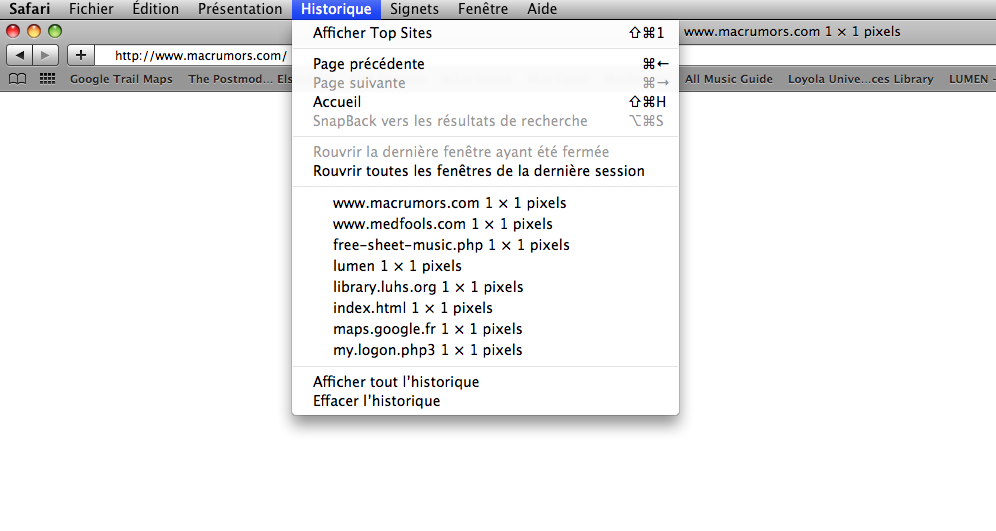
Task: Click the macrumors URL address field
Action: (x=194, y=55)
